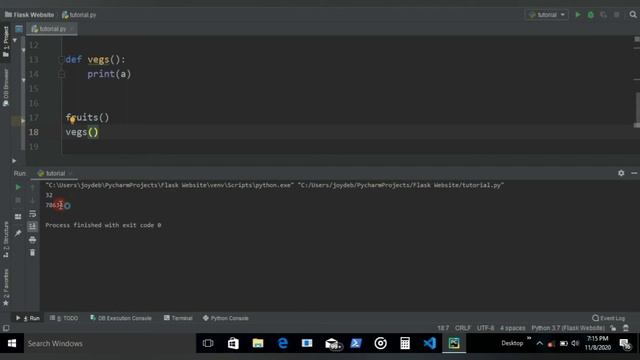
Task: Click the Search Windows box
Action: pos(109,343)
